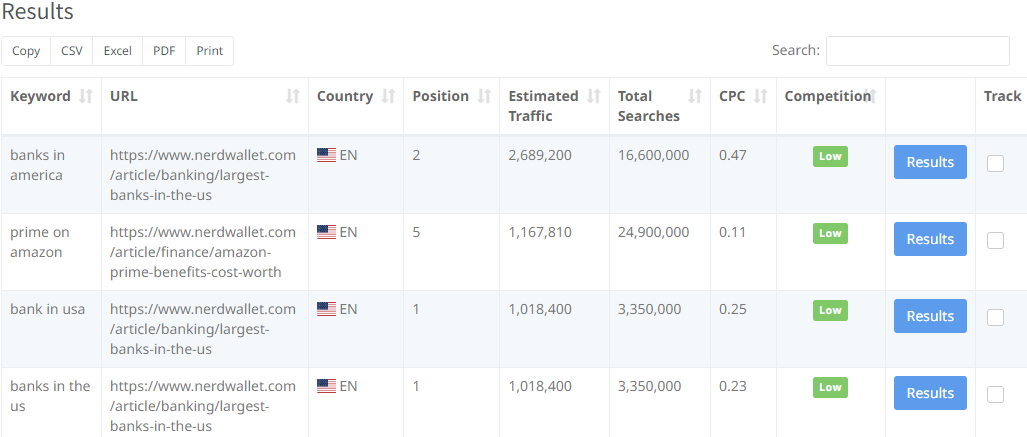
Task: Sort by URL column arrows icon
Action: (292, 96)
